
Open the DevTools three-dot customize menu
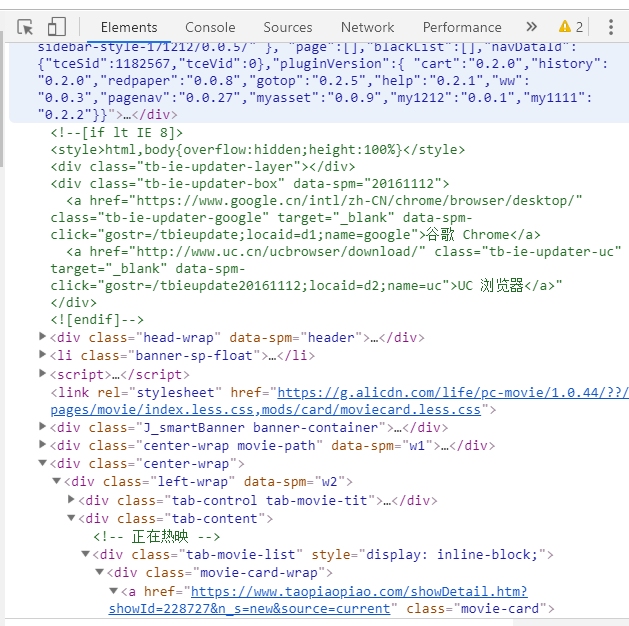(x=611, y=27)
